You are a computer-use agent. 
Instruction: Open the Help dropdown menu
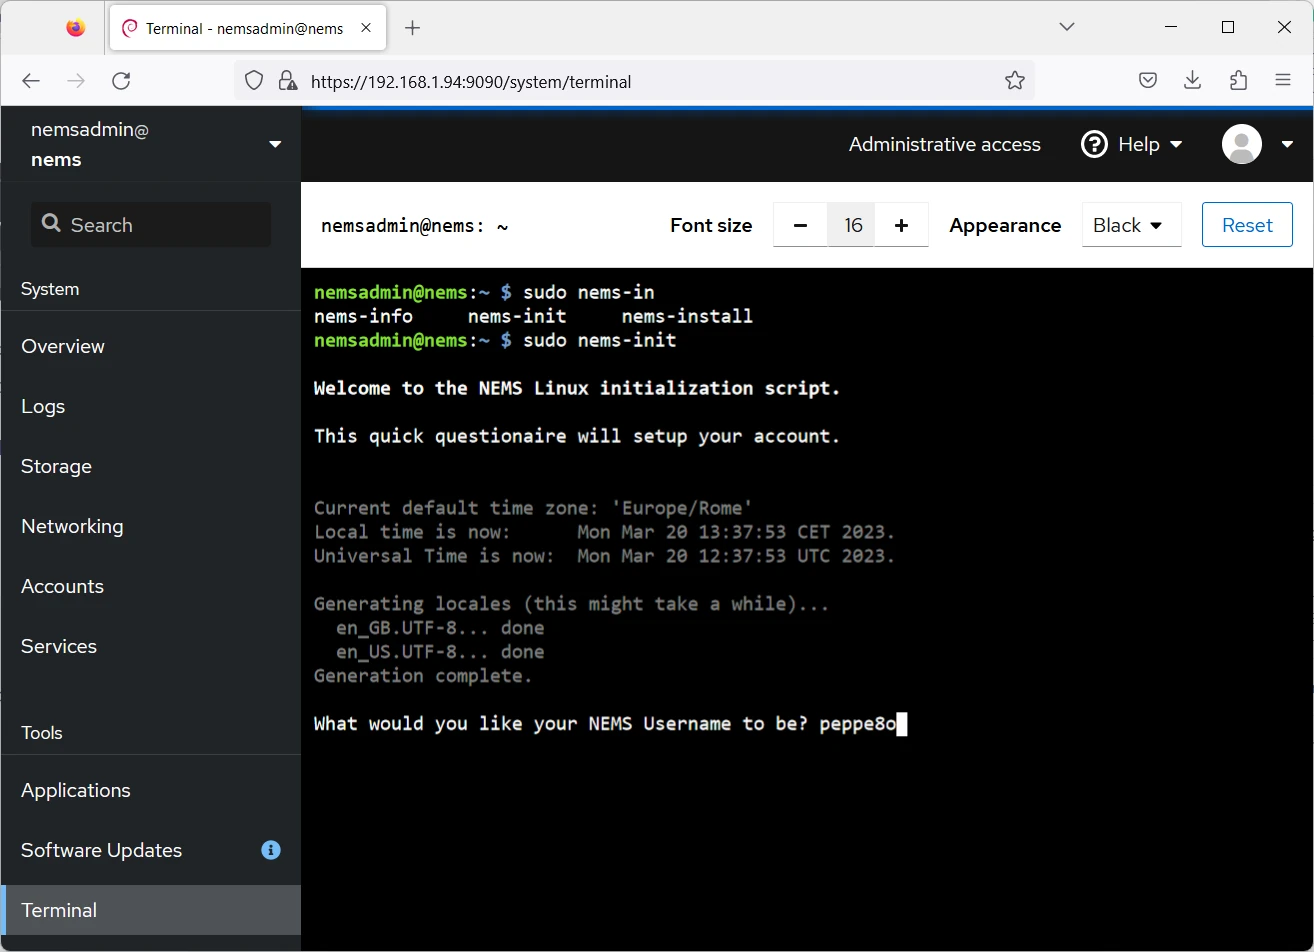(x=1132, y=144)
